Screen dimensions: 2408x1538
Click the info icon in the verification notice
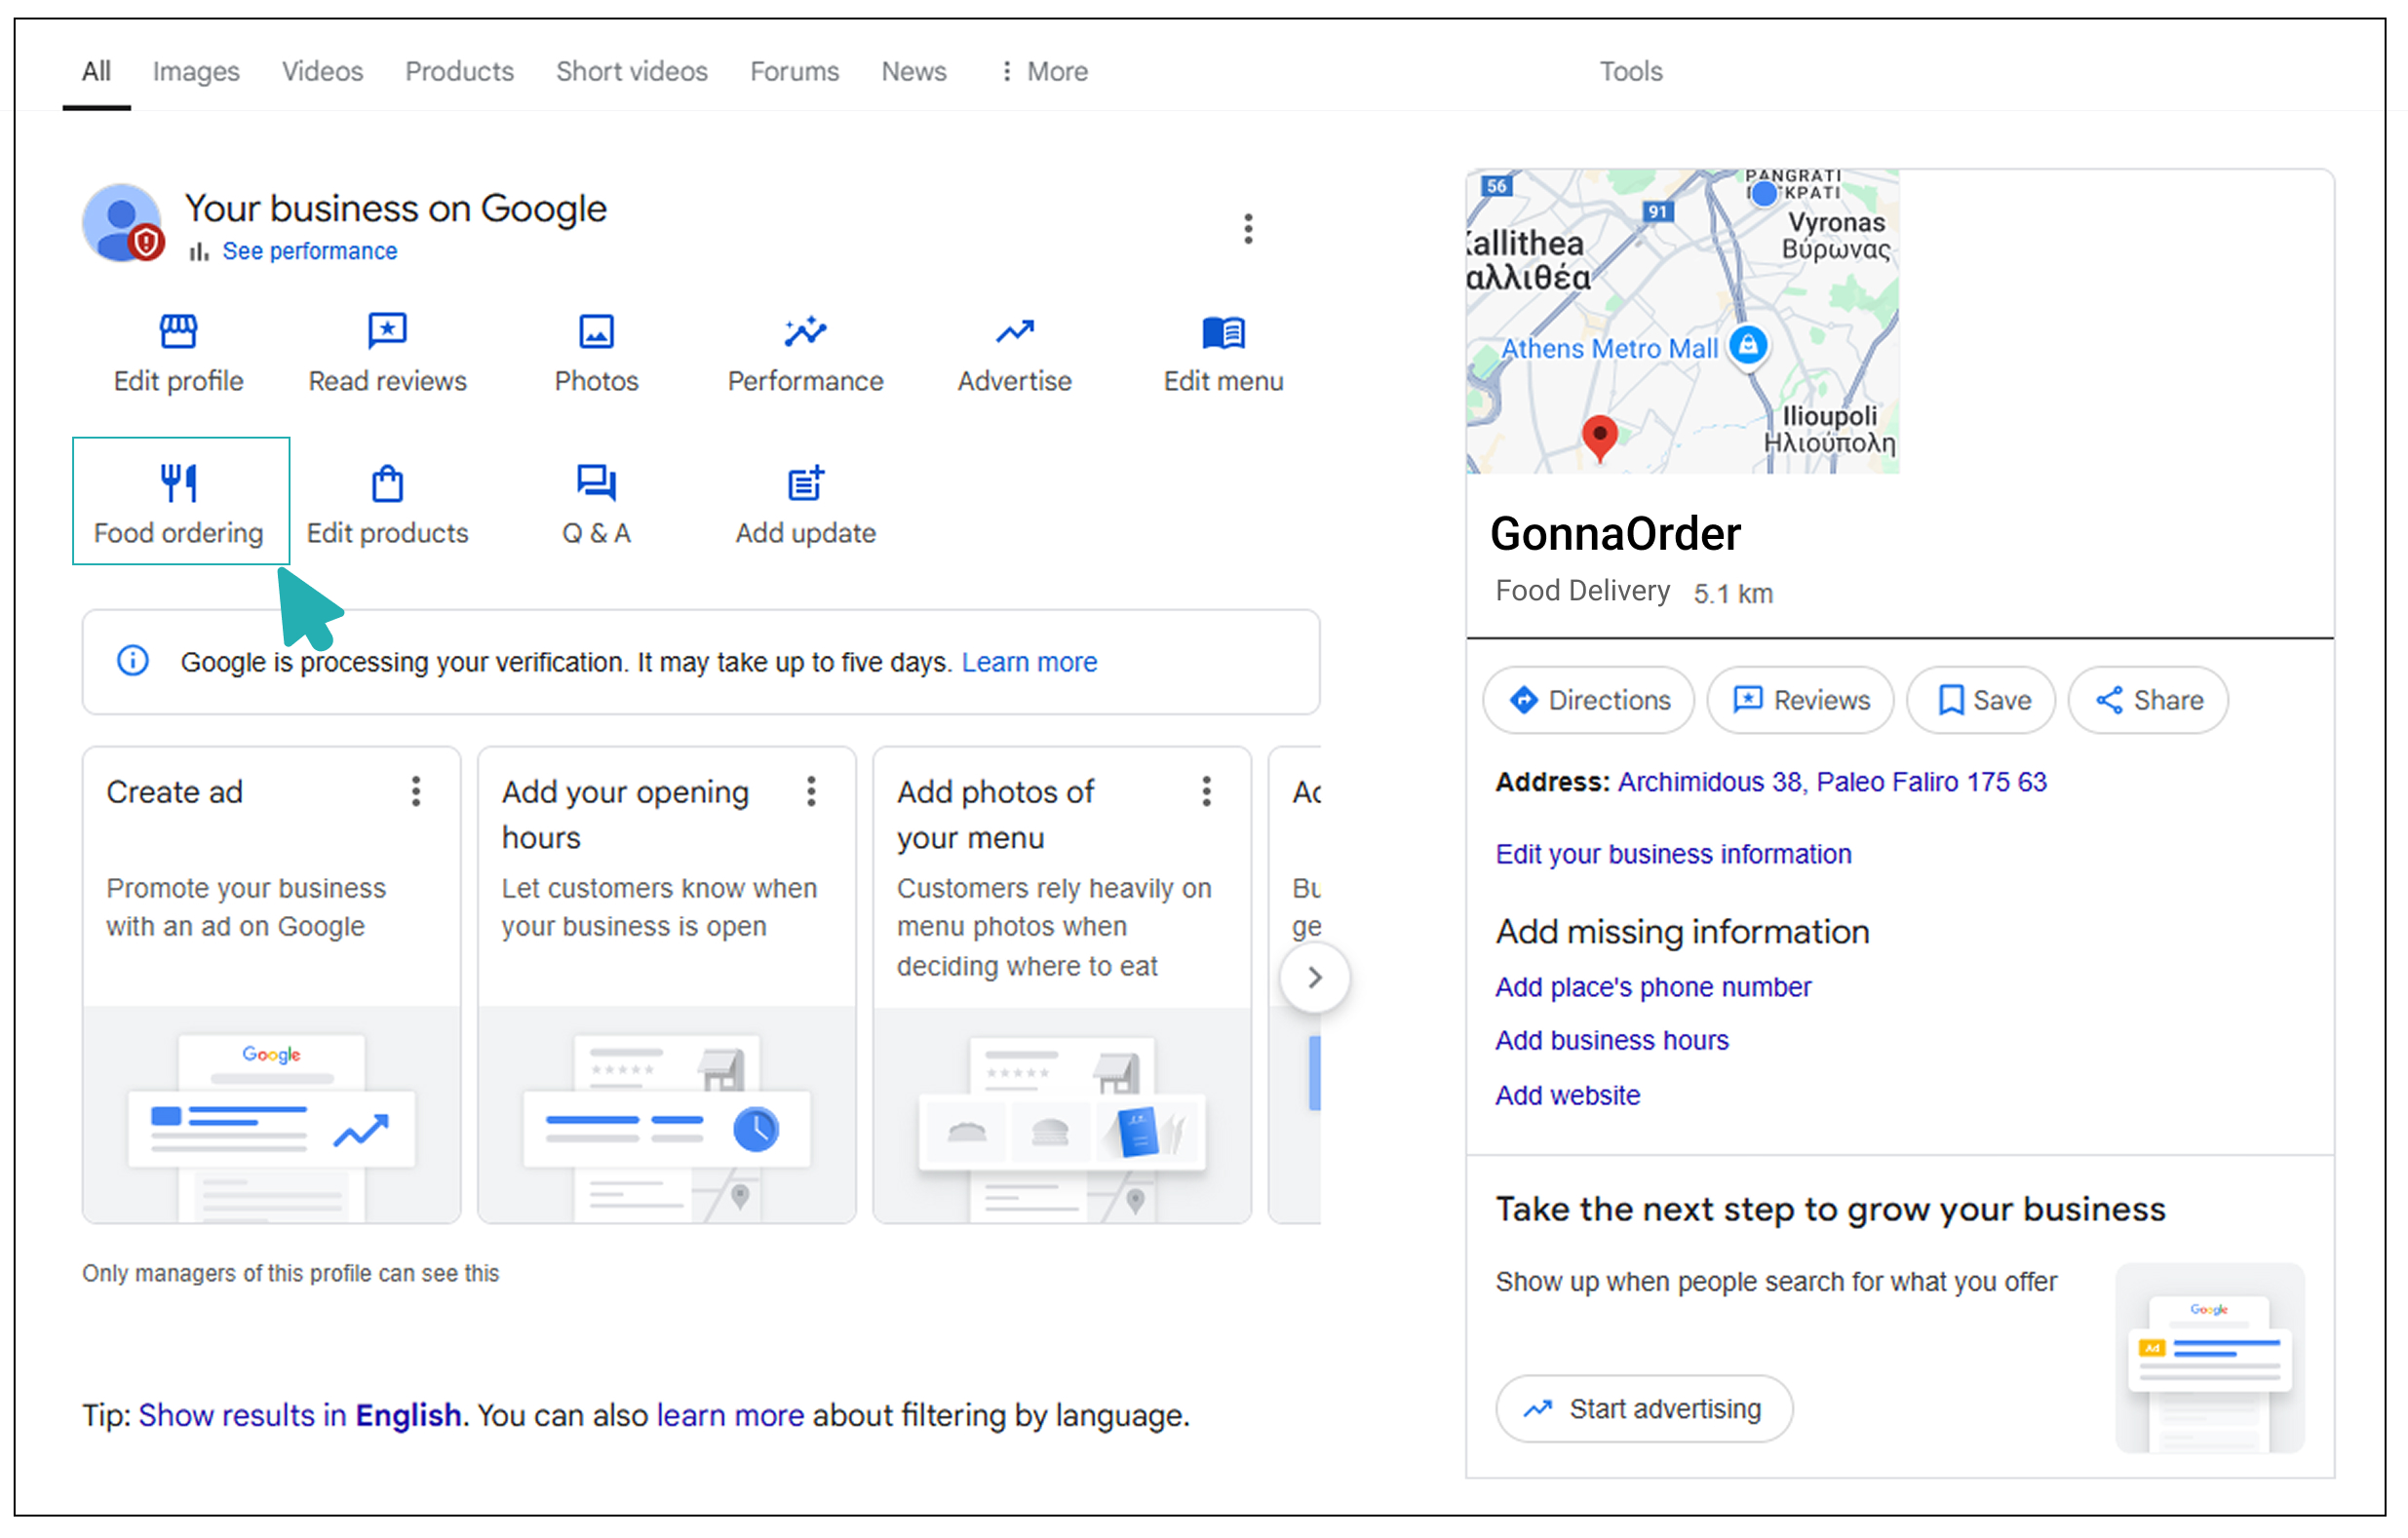tap(133, 661)
